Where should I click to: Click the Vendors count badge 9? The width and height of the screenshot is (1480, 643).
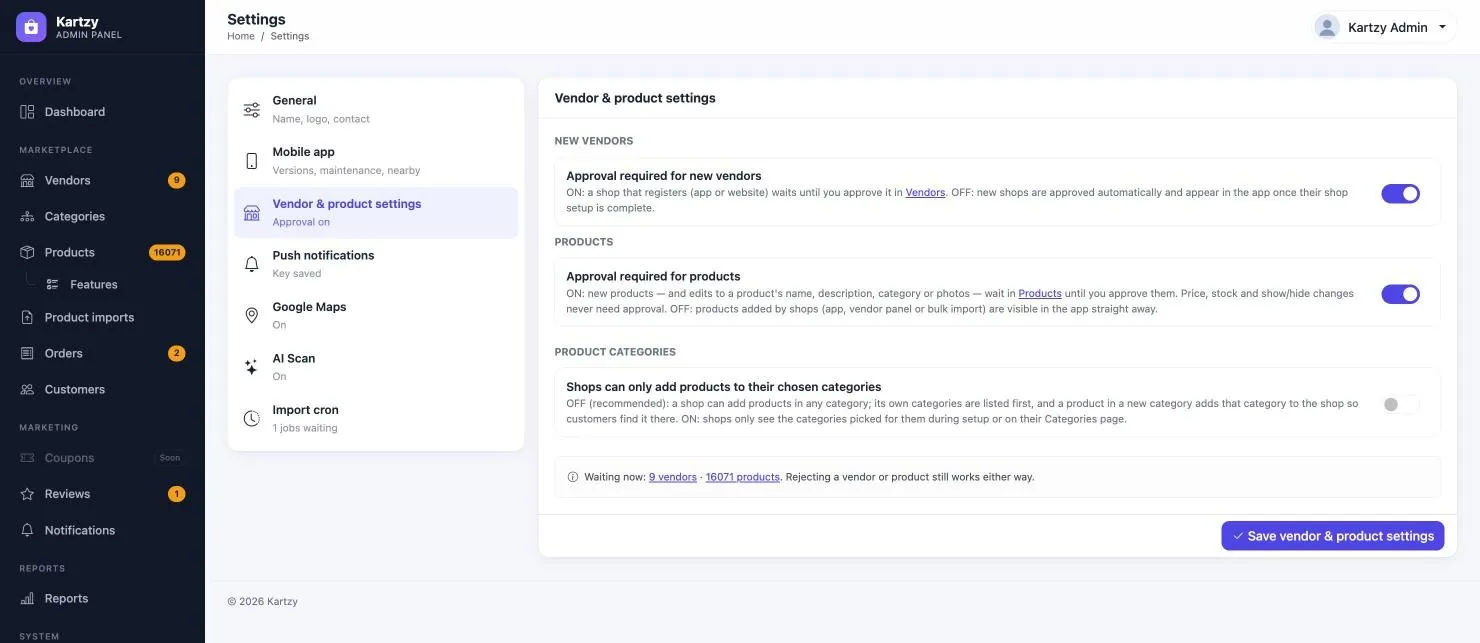tap(176, 181)
